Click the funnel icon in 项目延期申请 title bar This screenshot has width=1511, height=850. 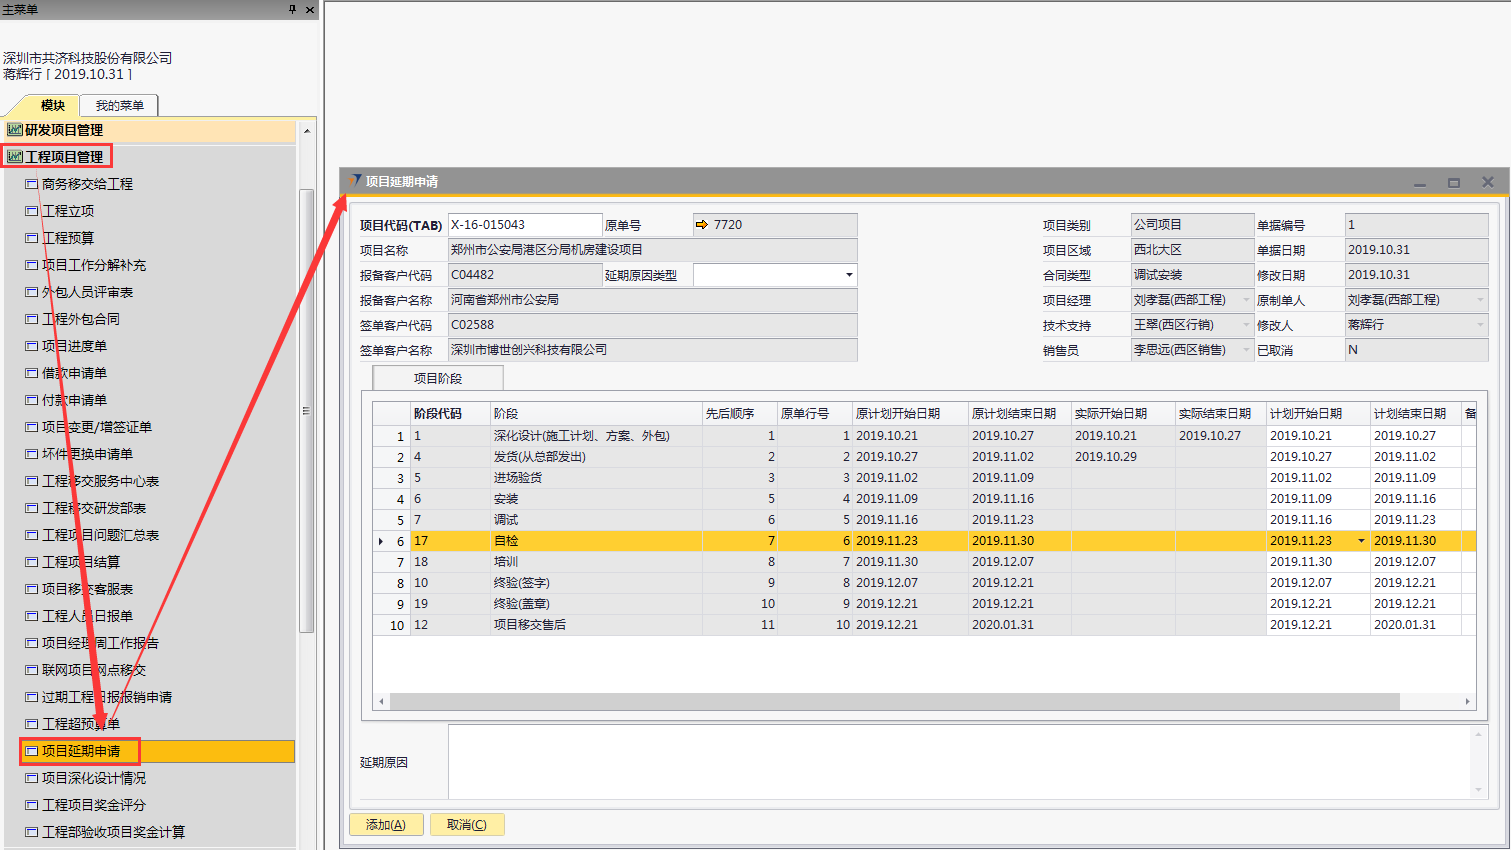pos(355,181)
